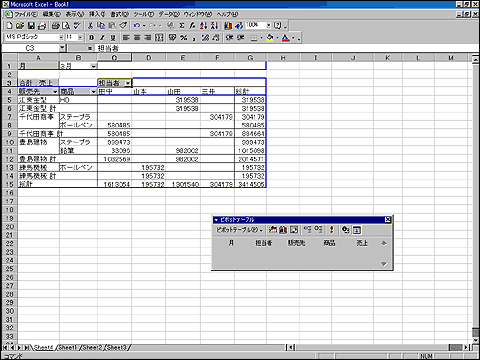The height and width of the screenshot is (360, 480).
Task: Open the 担当者 field dropdown in C3
Action: (x=128, y=83)
